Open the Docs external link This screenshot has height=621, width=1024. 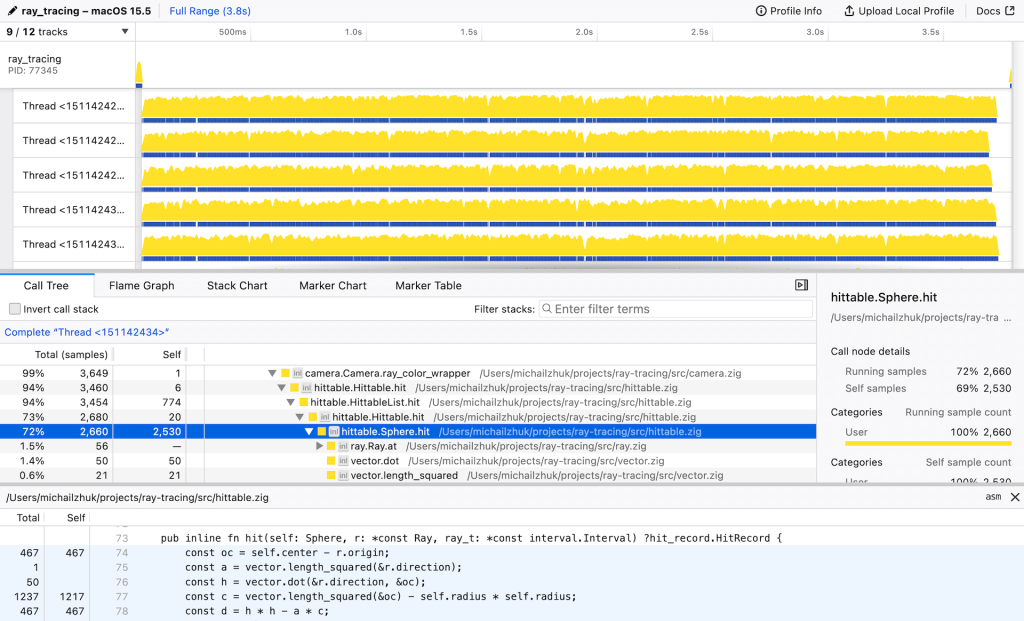(x=994, y=11)
